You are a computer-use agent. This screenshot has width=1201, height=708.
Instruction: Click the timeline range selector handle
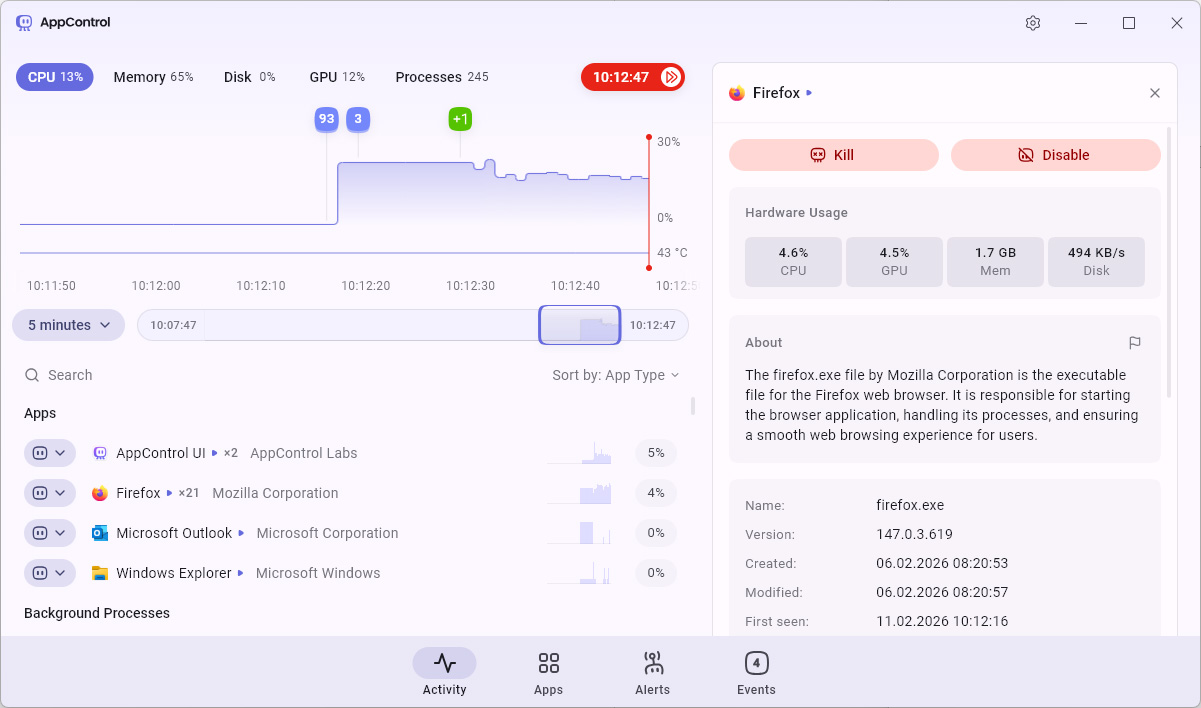(x=580, y=325)
